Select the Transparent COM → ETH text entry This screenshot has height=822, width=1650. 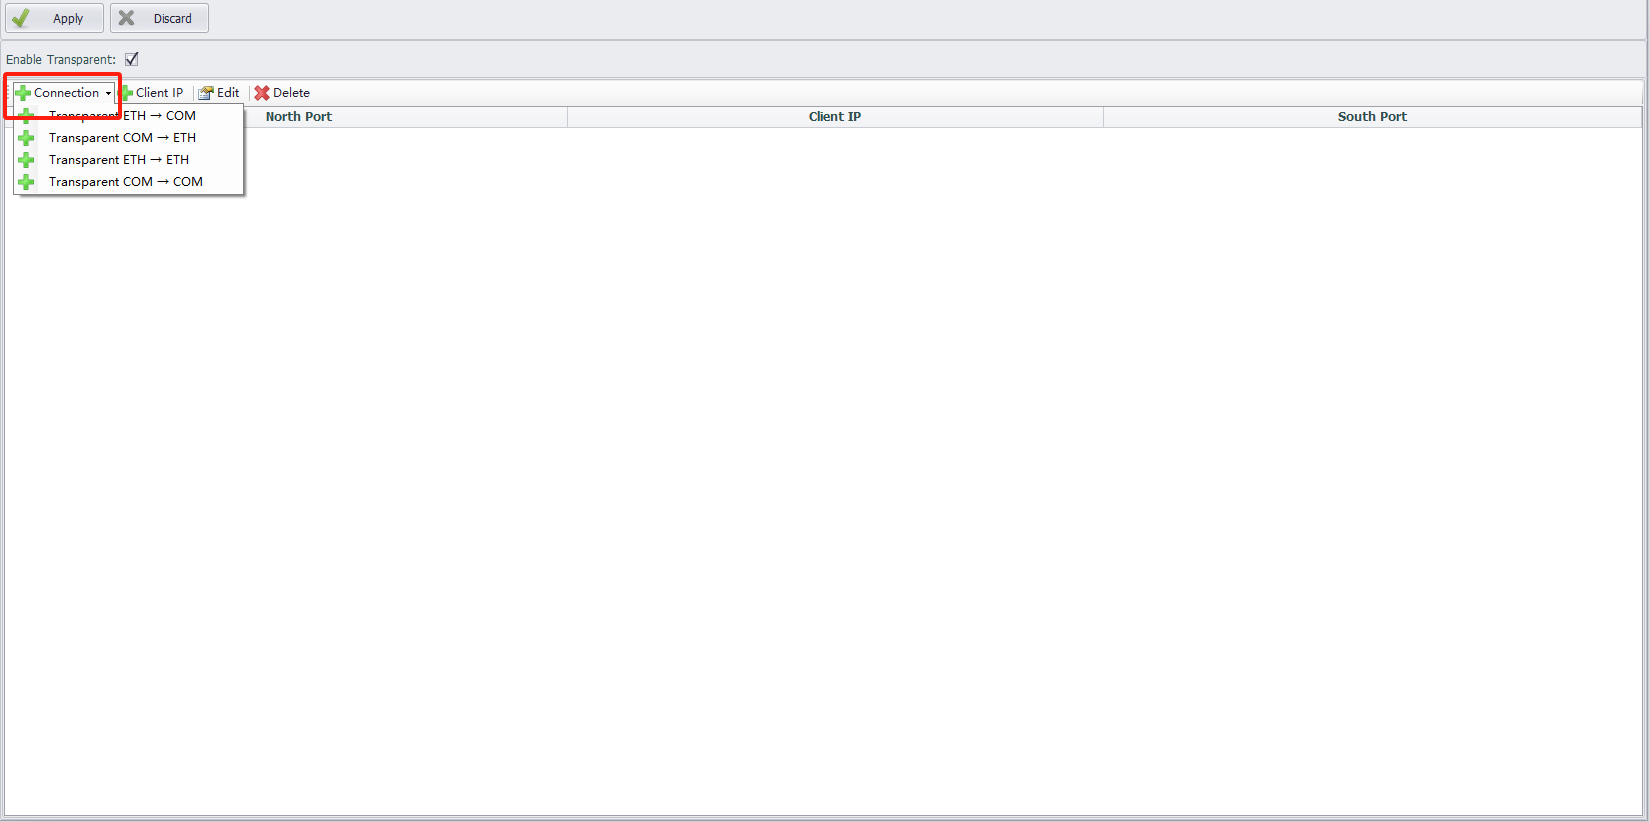point(122,138)
